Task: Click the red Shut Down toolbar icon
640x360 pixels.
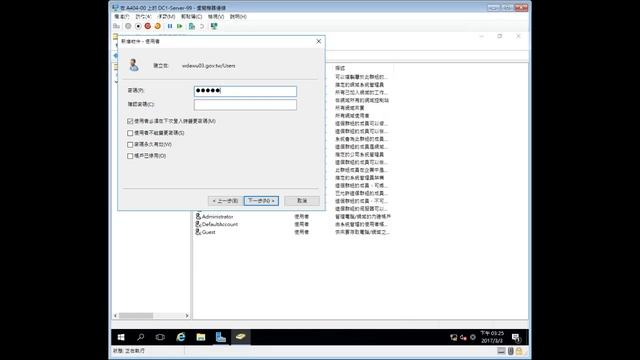Action: coord(148,26)
